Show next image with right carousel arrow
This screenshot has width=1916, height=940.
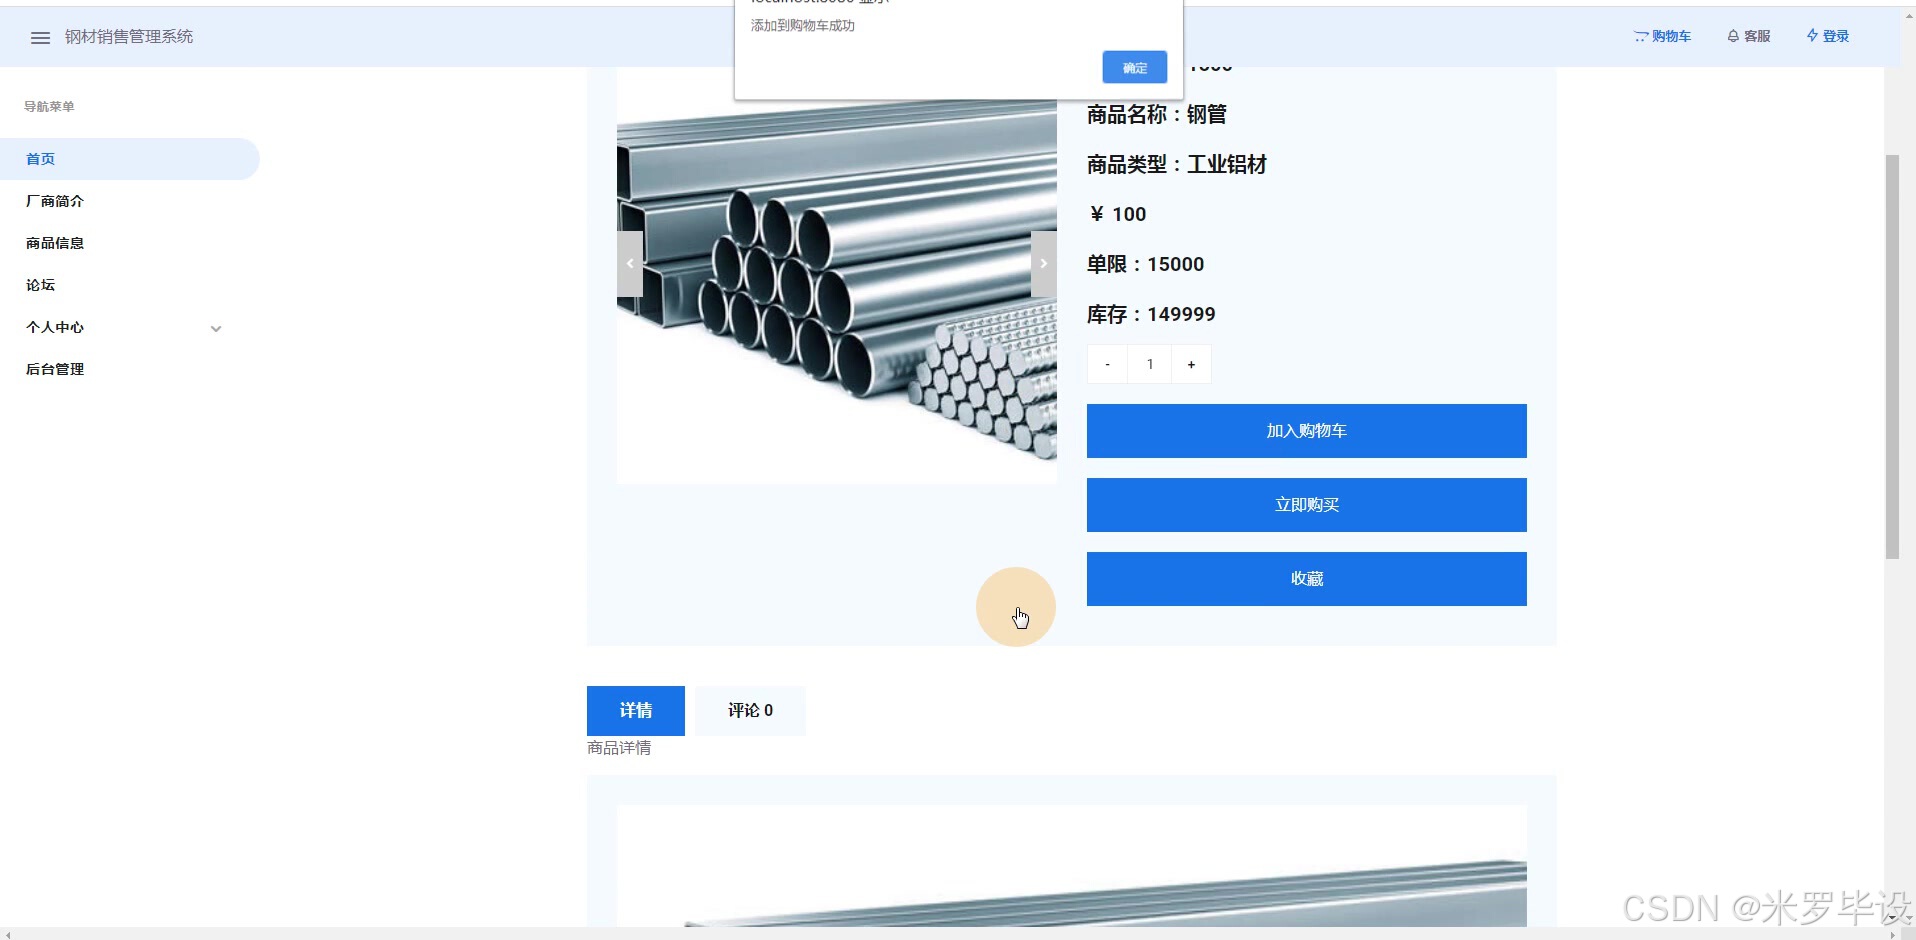click(x=1044, y=263)
